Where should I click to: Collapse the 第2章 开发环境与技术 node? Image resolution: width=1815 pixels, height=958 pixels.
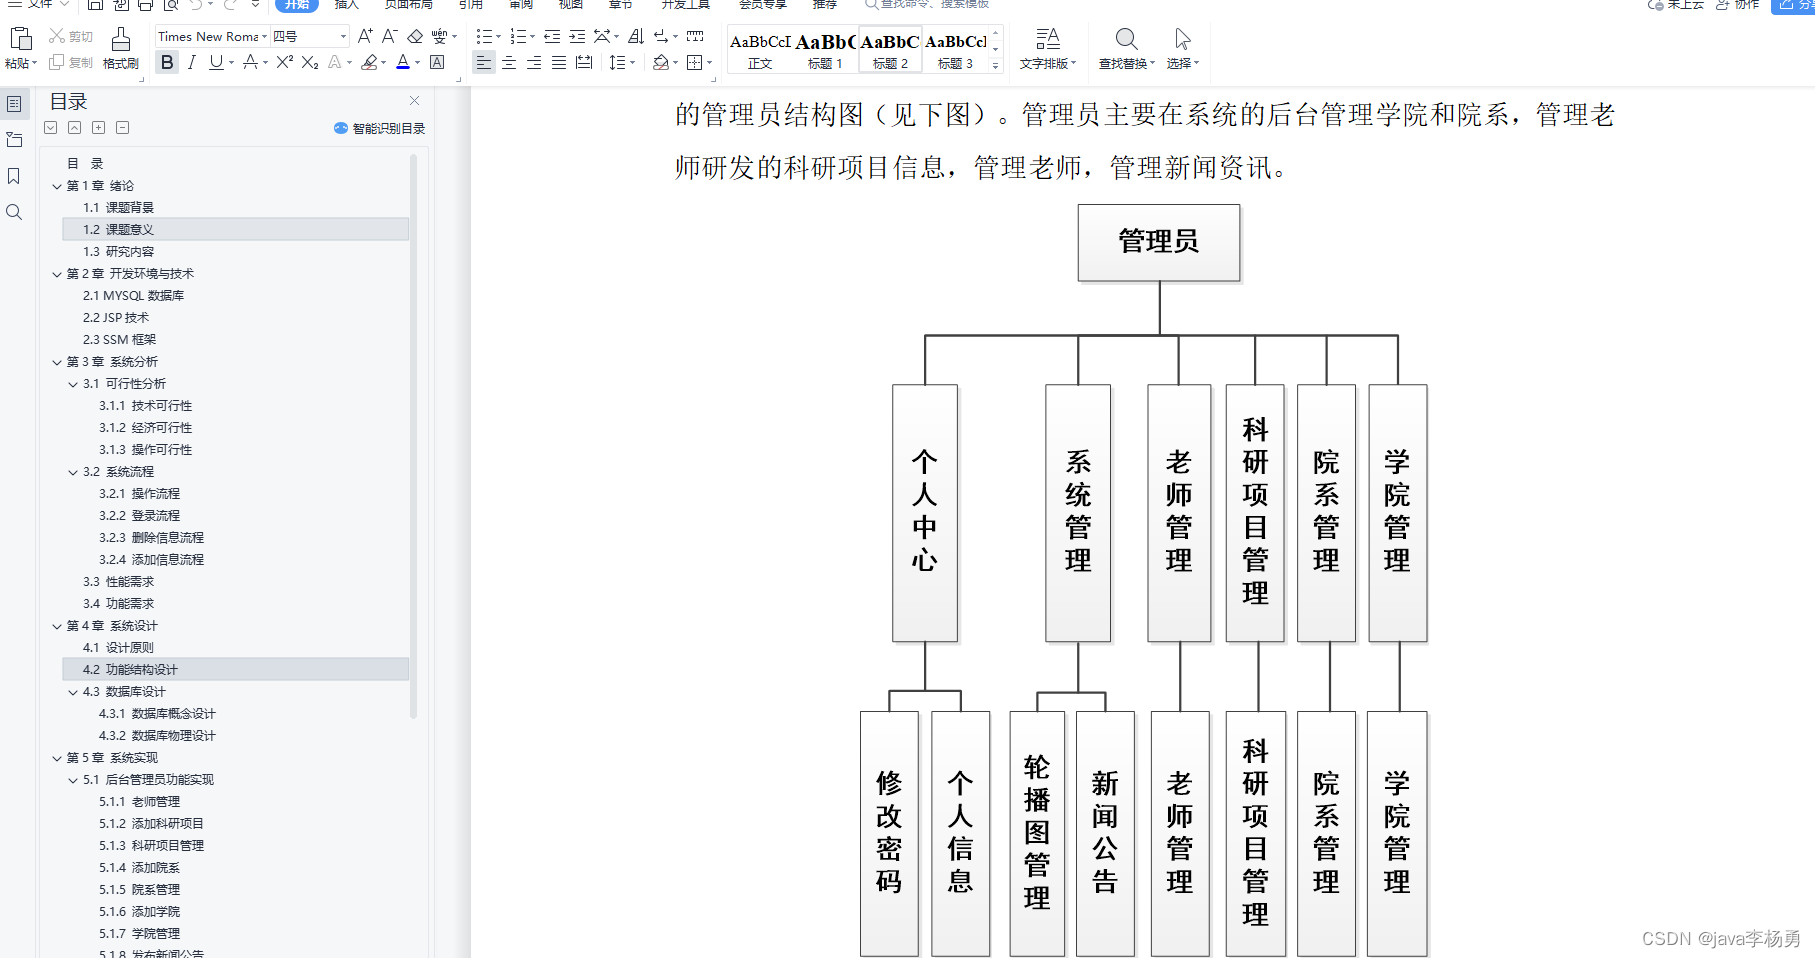coord(57,274)
